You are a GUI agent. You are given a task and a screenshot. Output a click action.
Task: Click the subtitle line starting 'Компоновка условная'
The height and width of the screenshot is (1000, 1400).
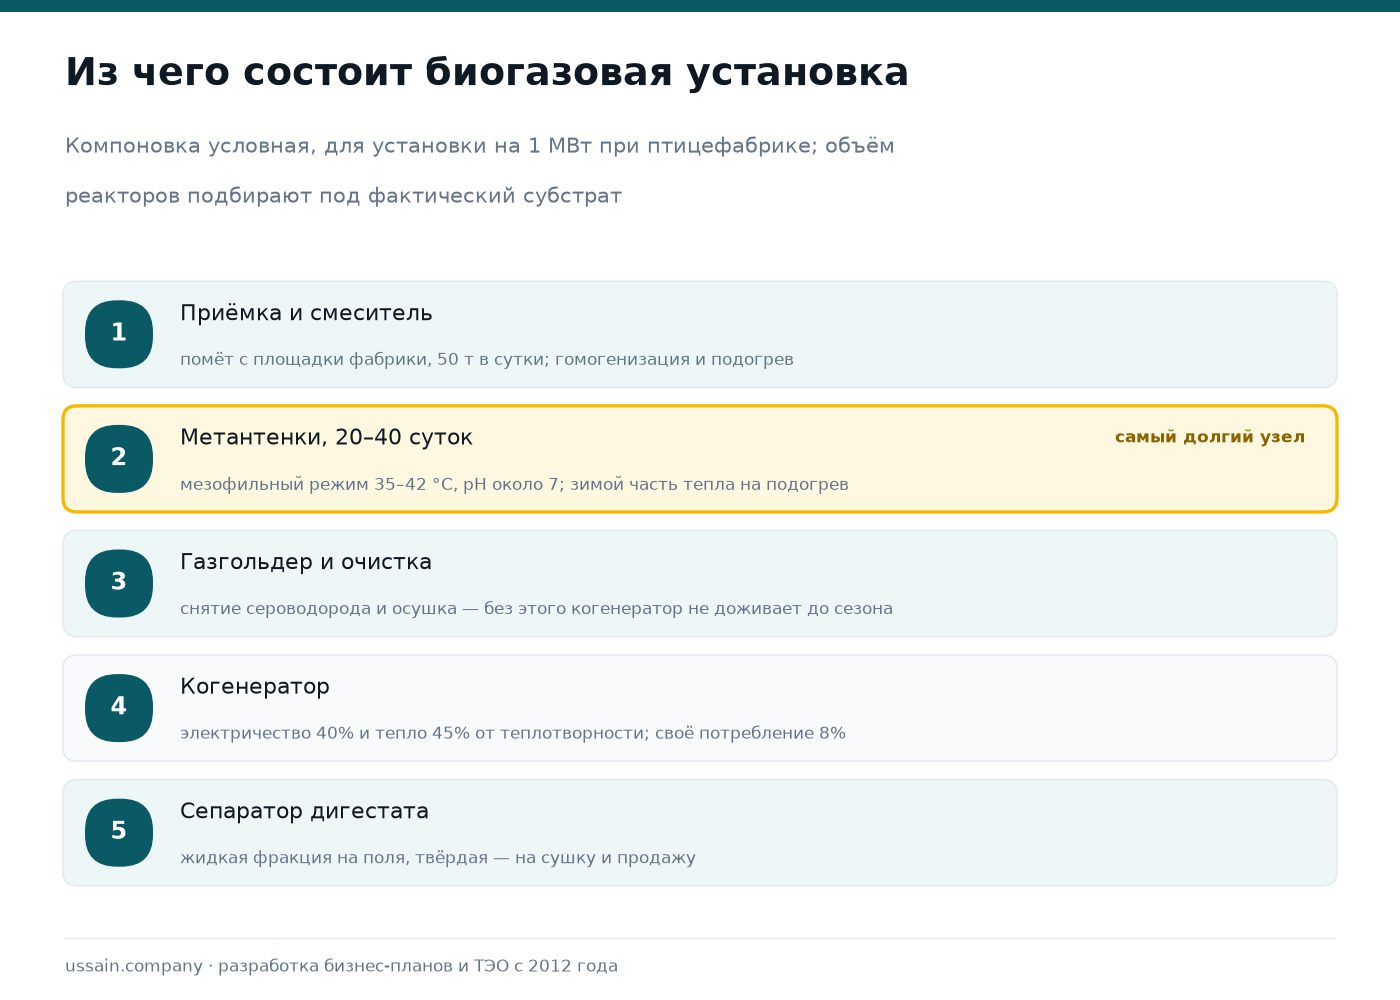pyautogui.click(x=480, y=146)
